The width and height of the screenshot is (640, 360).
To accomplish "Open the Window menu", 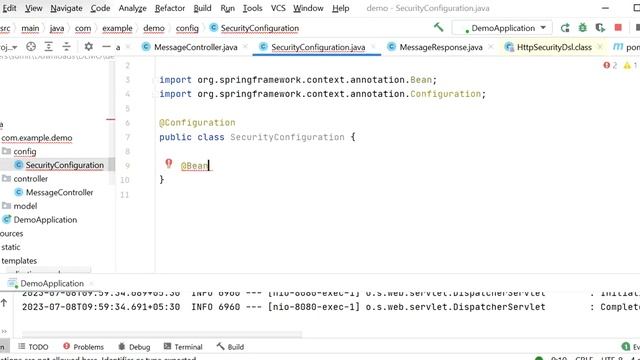I will [x=308, y=8].
